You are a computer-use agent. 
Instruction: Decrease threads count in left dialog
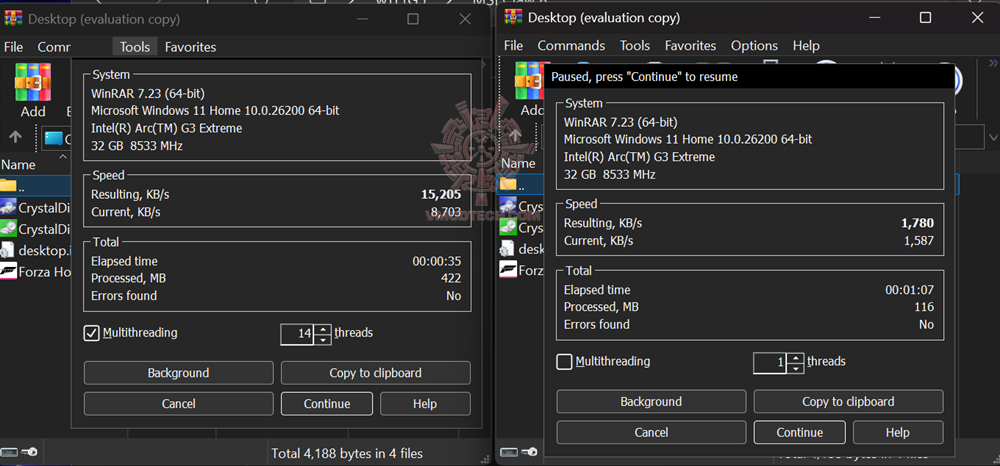(323, 339)
